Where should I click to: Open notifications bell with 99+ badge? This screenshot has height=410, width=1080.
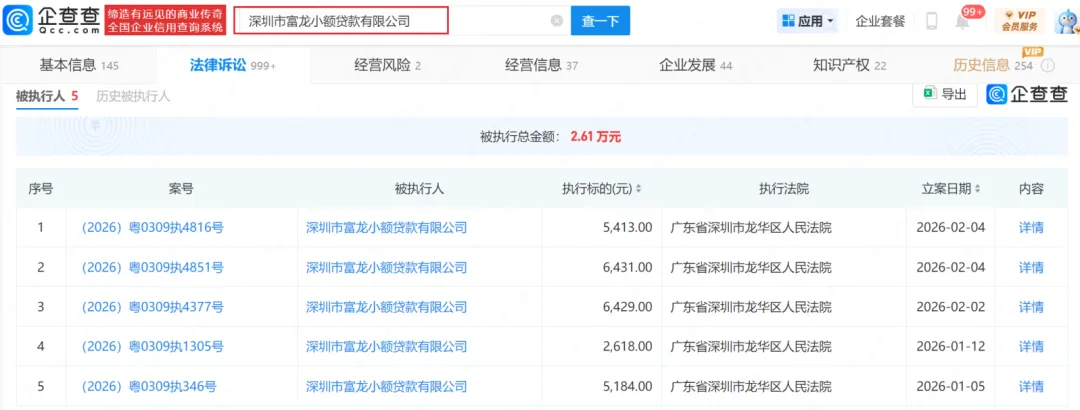pos(963,21)
